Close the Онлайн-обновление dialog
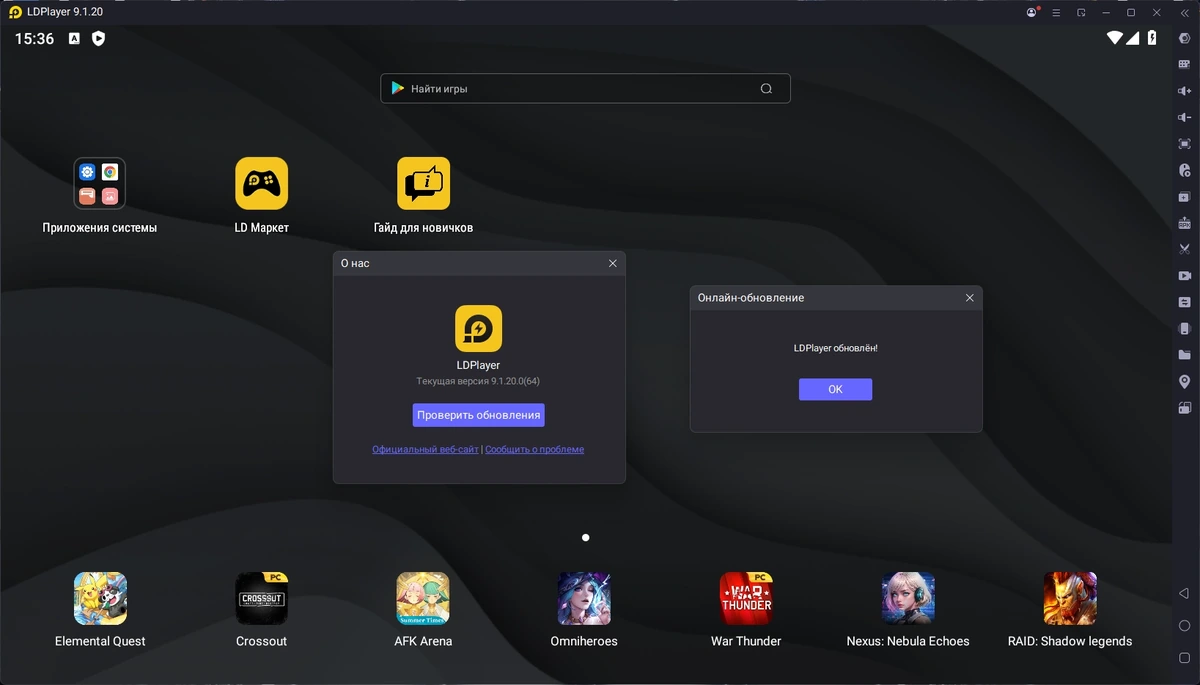The width and height of the screenshot is (1200, 685). [969, 297]
